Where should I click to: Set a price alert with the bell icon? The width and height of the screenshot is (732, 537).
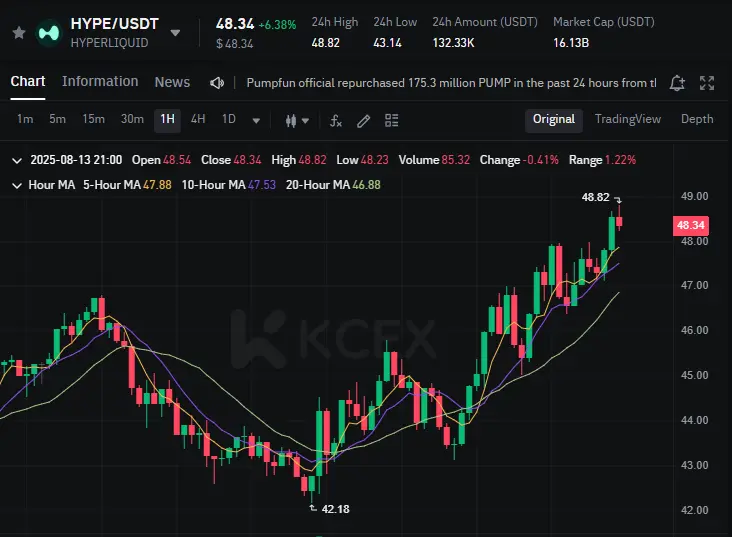click(x=677, y=83)
